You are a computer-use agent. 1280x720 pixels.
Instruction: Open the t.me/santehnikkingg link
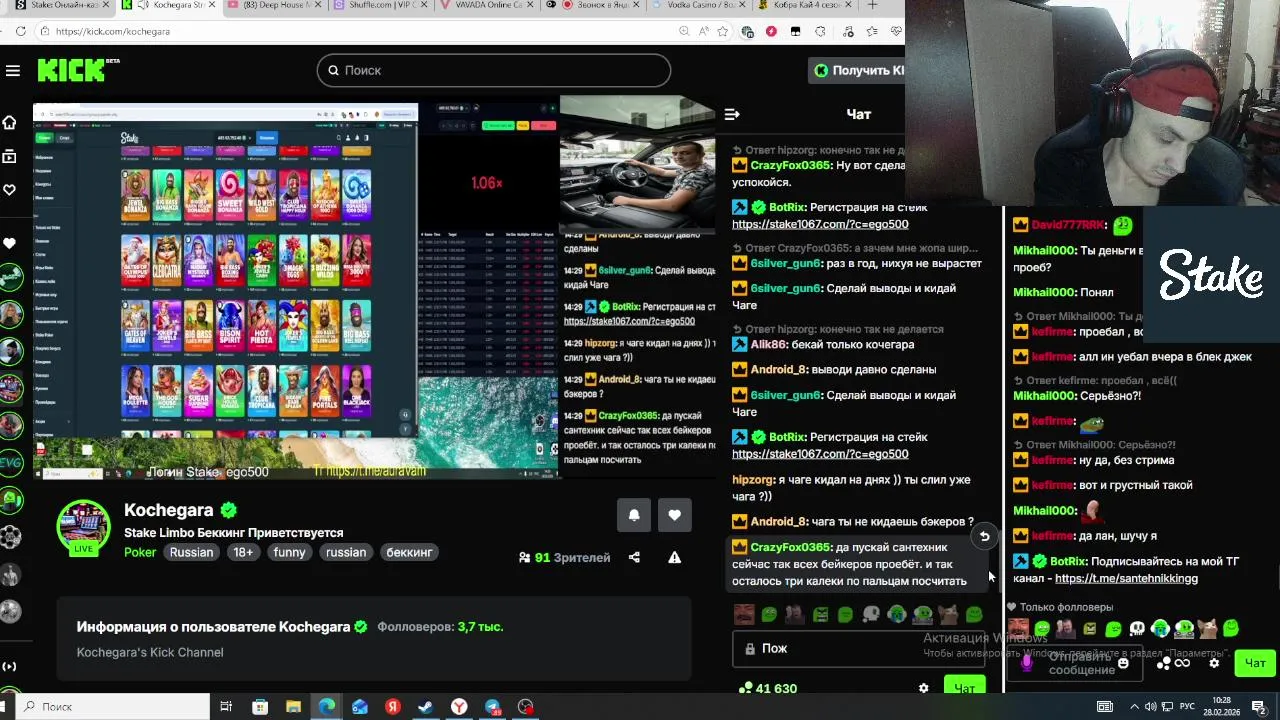[1126, 578]
